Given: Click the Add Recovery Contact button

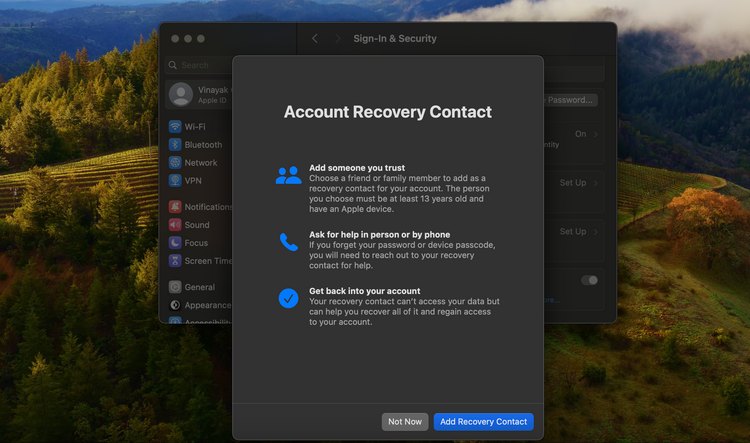Looking at the screenshot, I should [483, 421].
